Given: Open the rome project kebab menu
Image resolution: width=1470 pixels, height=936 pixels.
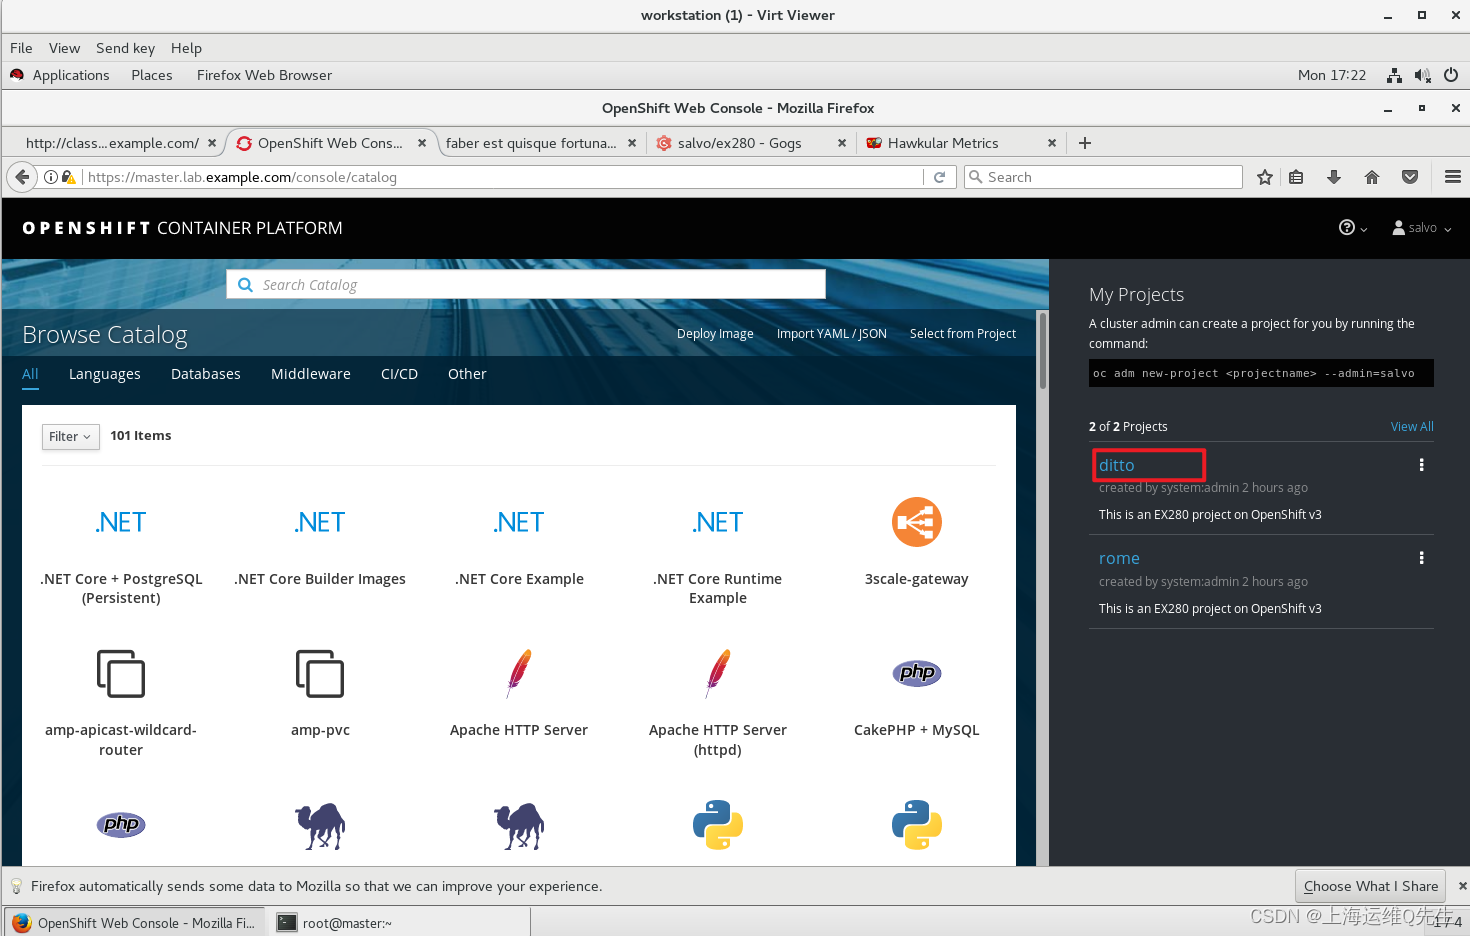Looking at the screenshot, I should click(x=1421, y=558).
